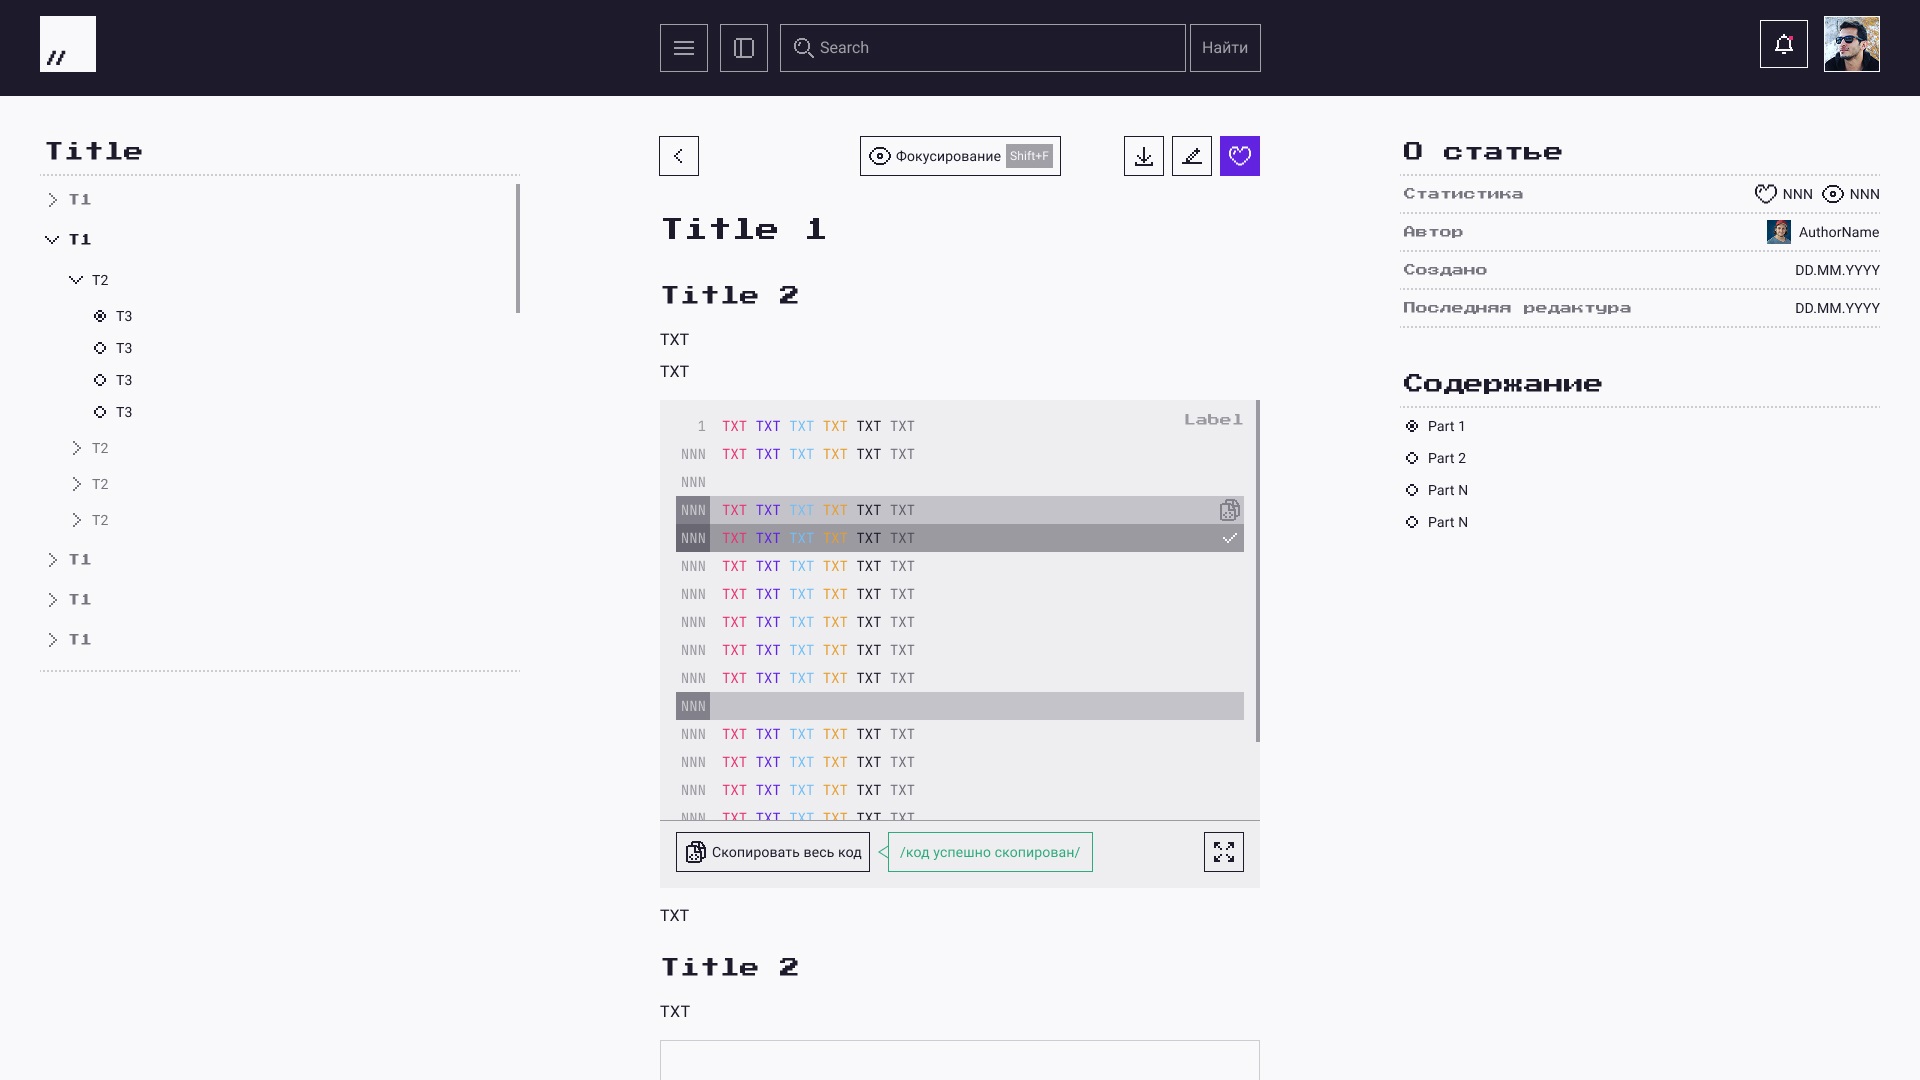
Task: Click the Найти search button
Action: pyautogui.click(x=1225, y=48)
